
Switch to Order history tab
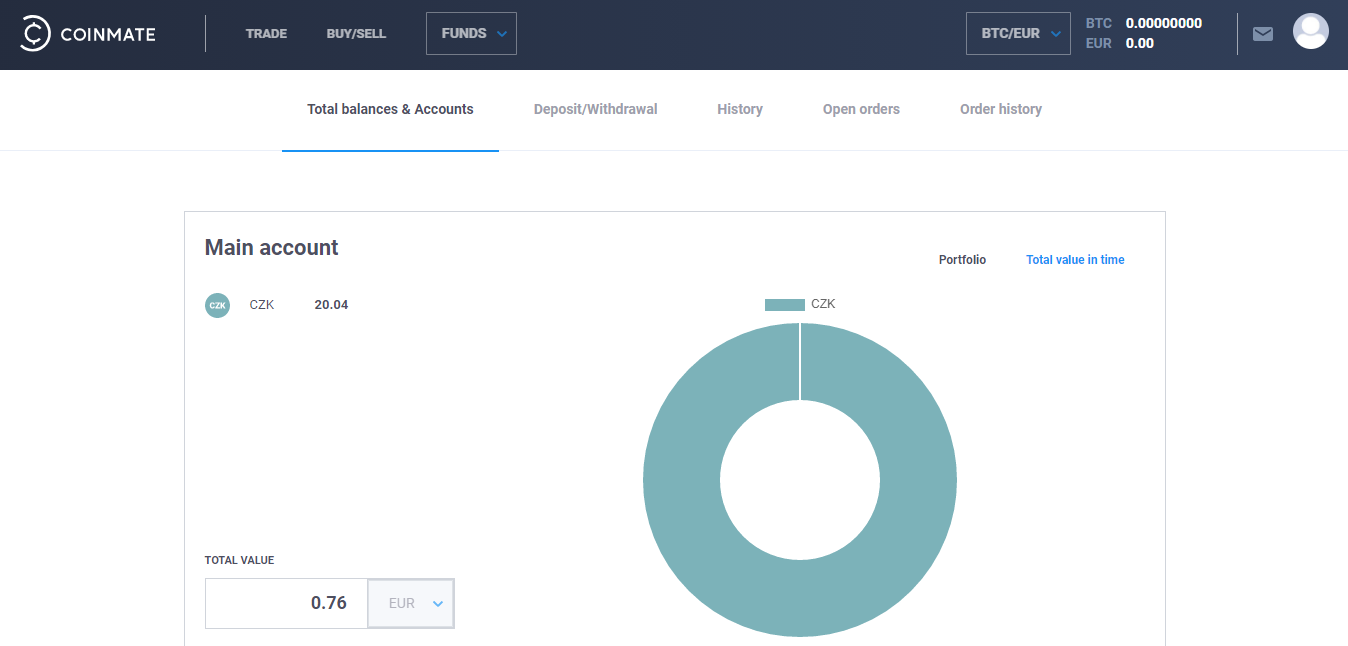click(1000, 109)
